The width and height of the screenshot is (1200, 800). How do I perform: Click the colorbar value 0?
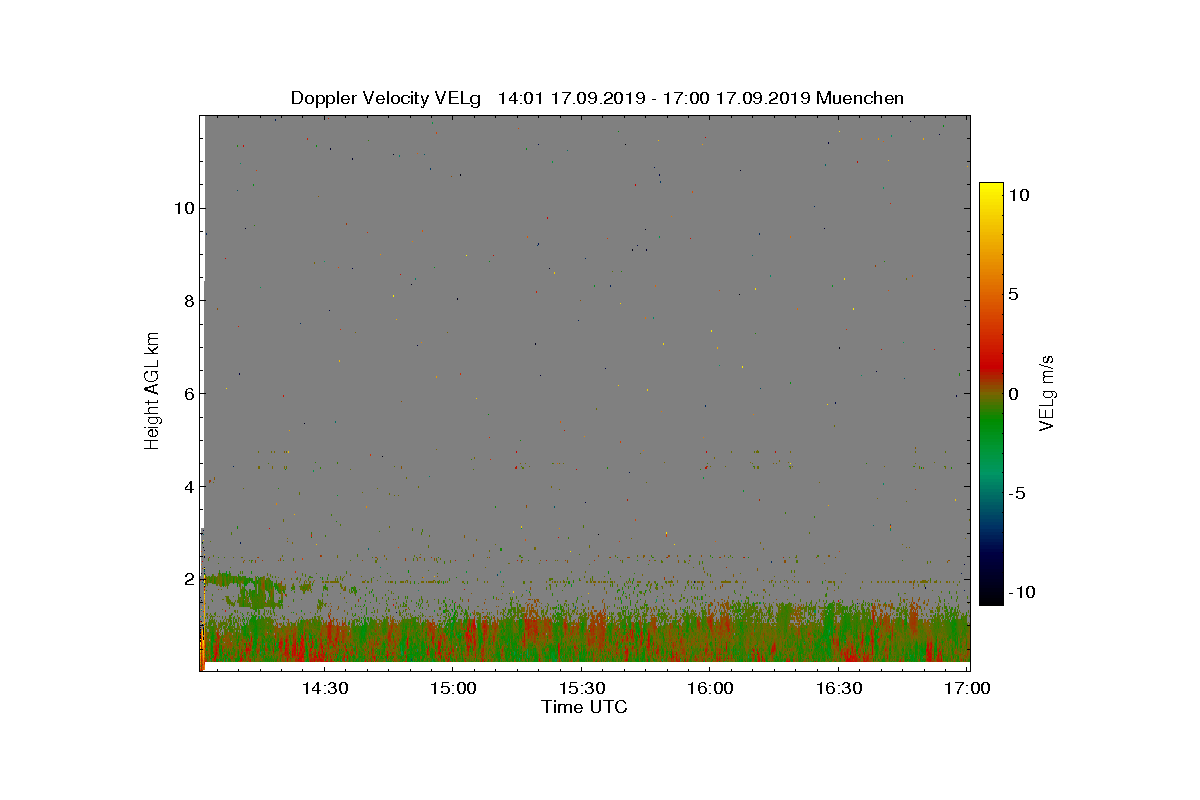[x=1013, y=394]
